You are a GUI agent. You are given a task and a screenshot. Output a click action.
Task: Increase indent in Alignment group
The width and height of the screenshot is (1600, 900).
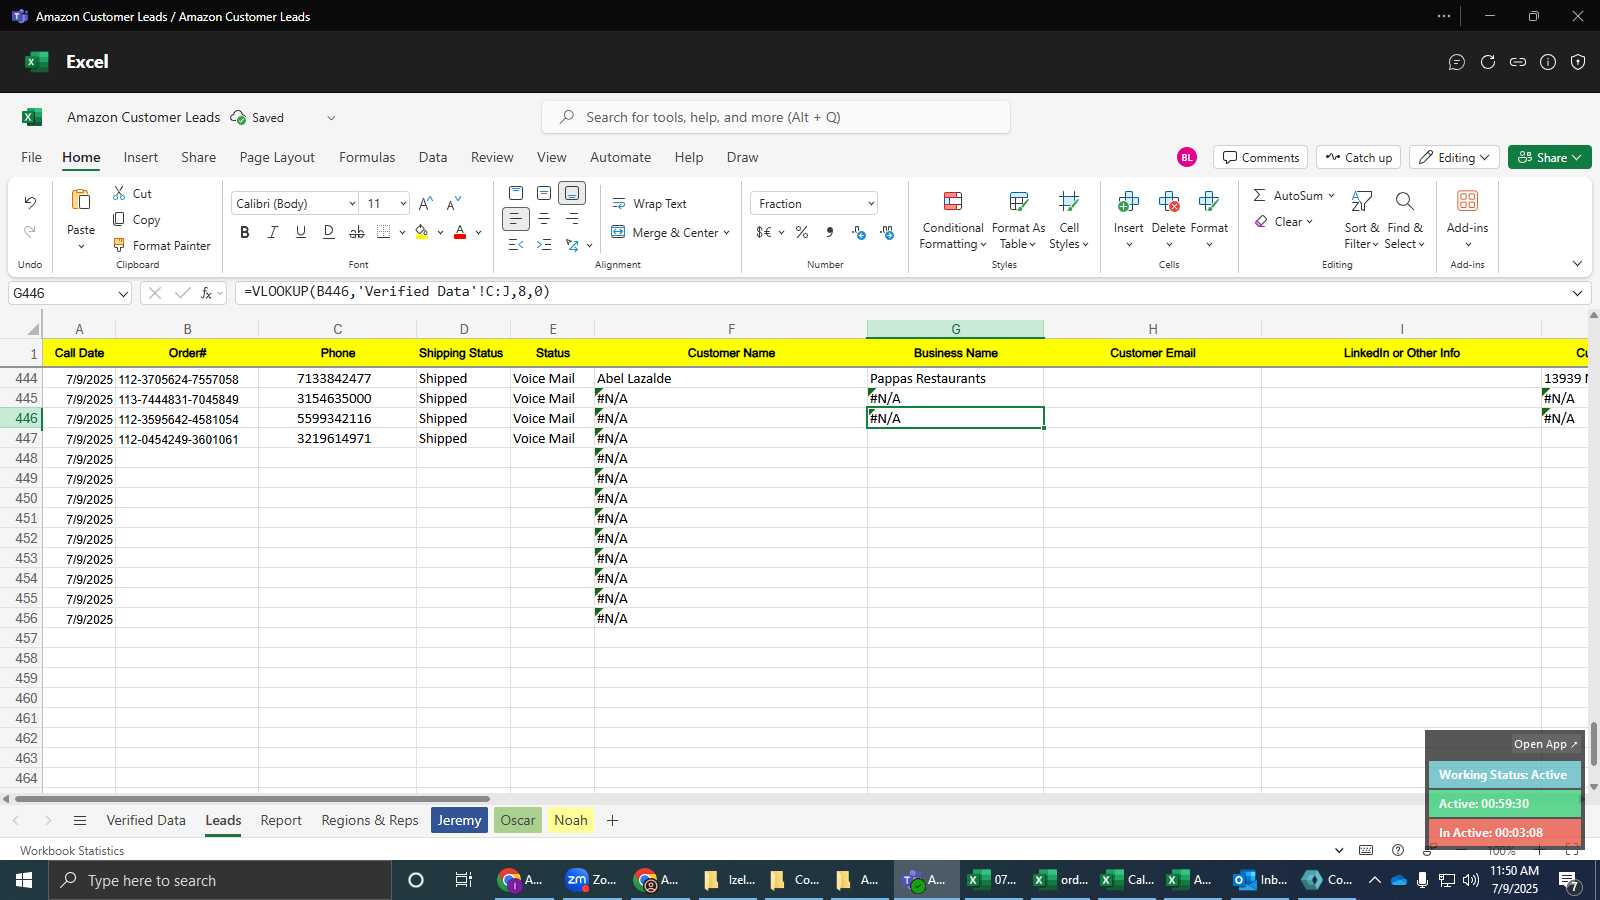(x=544, y=244)
